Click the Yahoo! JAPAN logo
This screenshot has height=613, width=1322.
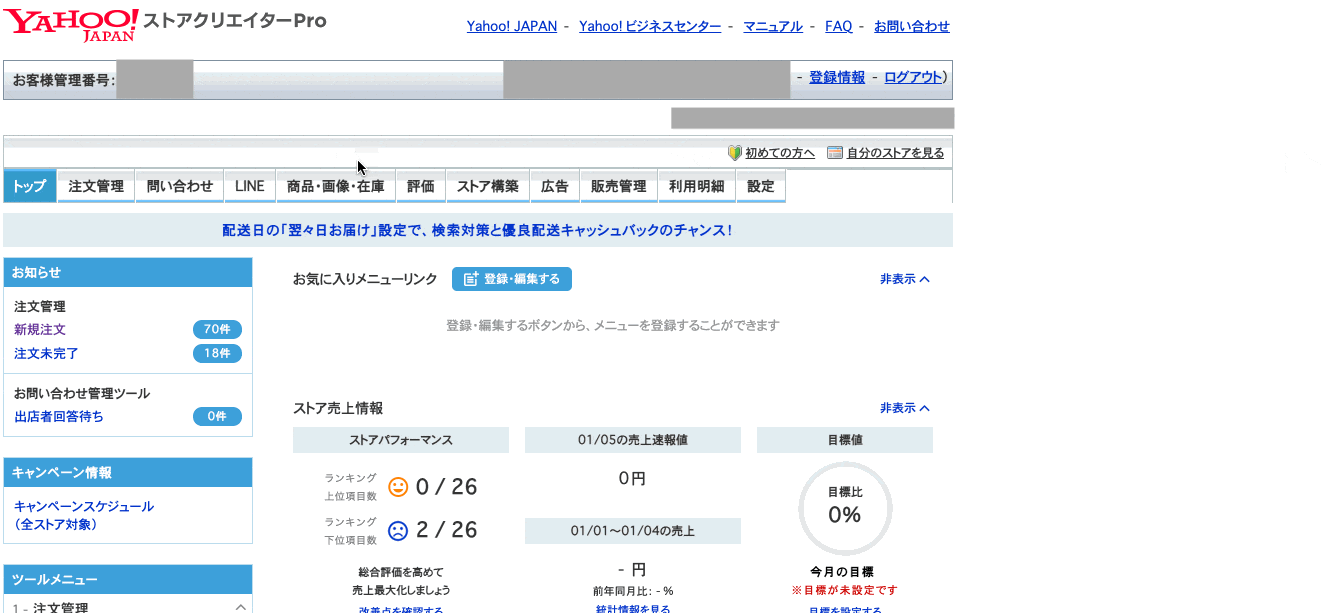(x=71, y=24)
